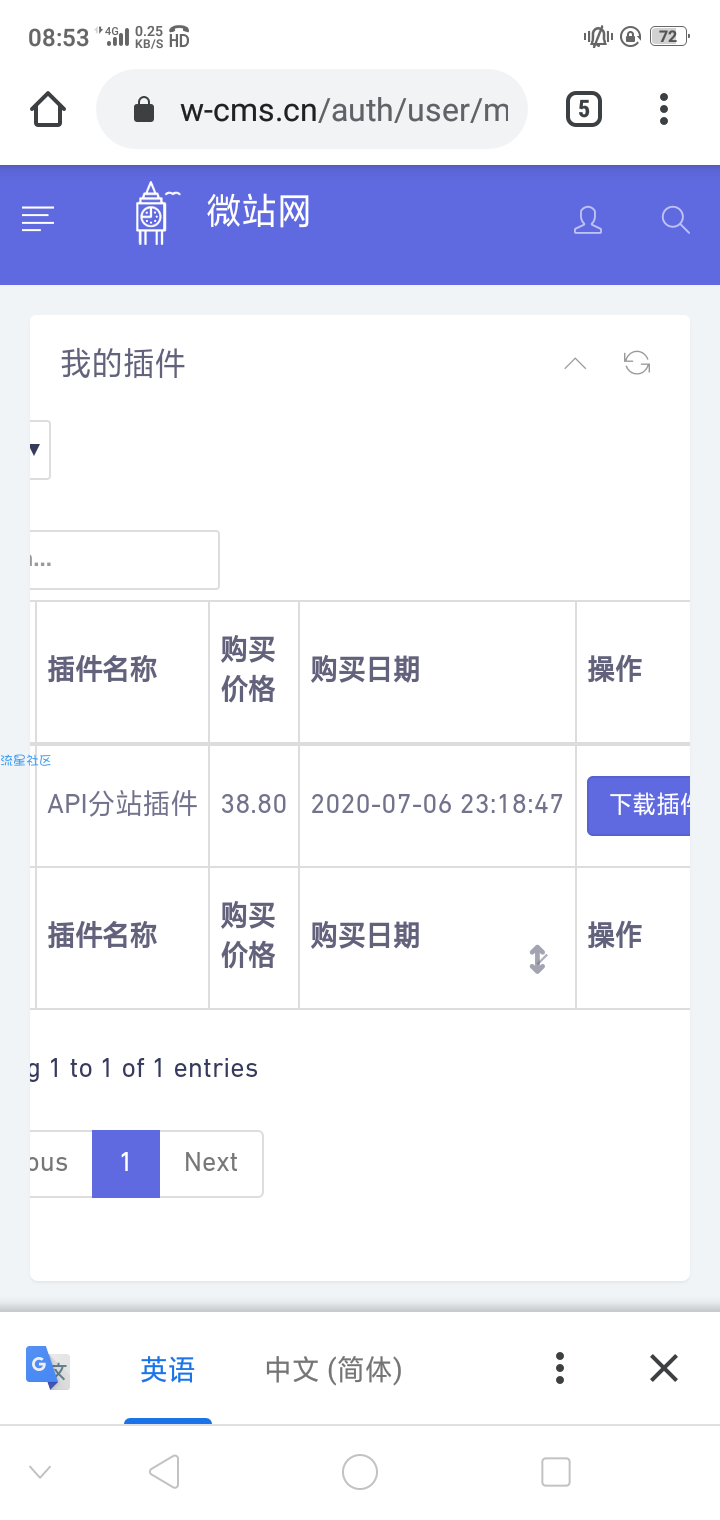
Task: Close the Google Translate bar
Action: (664, 1368)
